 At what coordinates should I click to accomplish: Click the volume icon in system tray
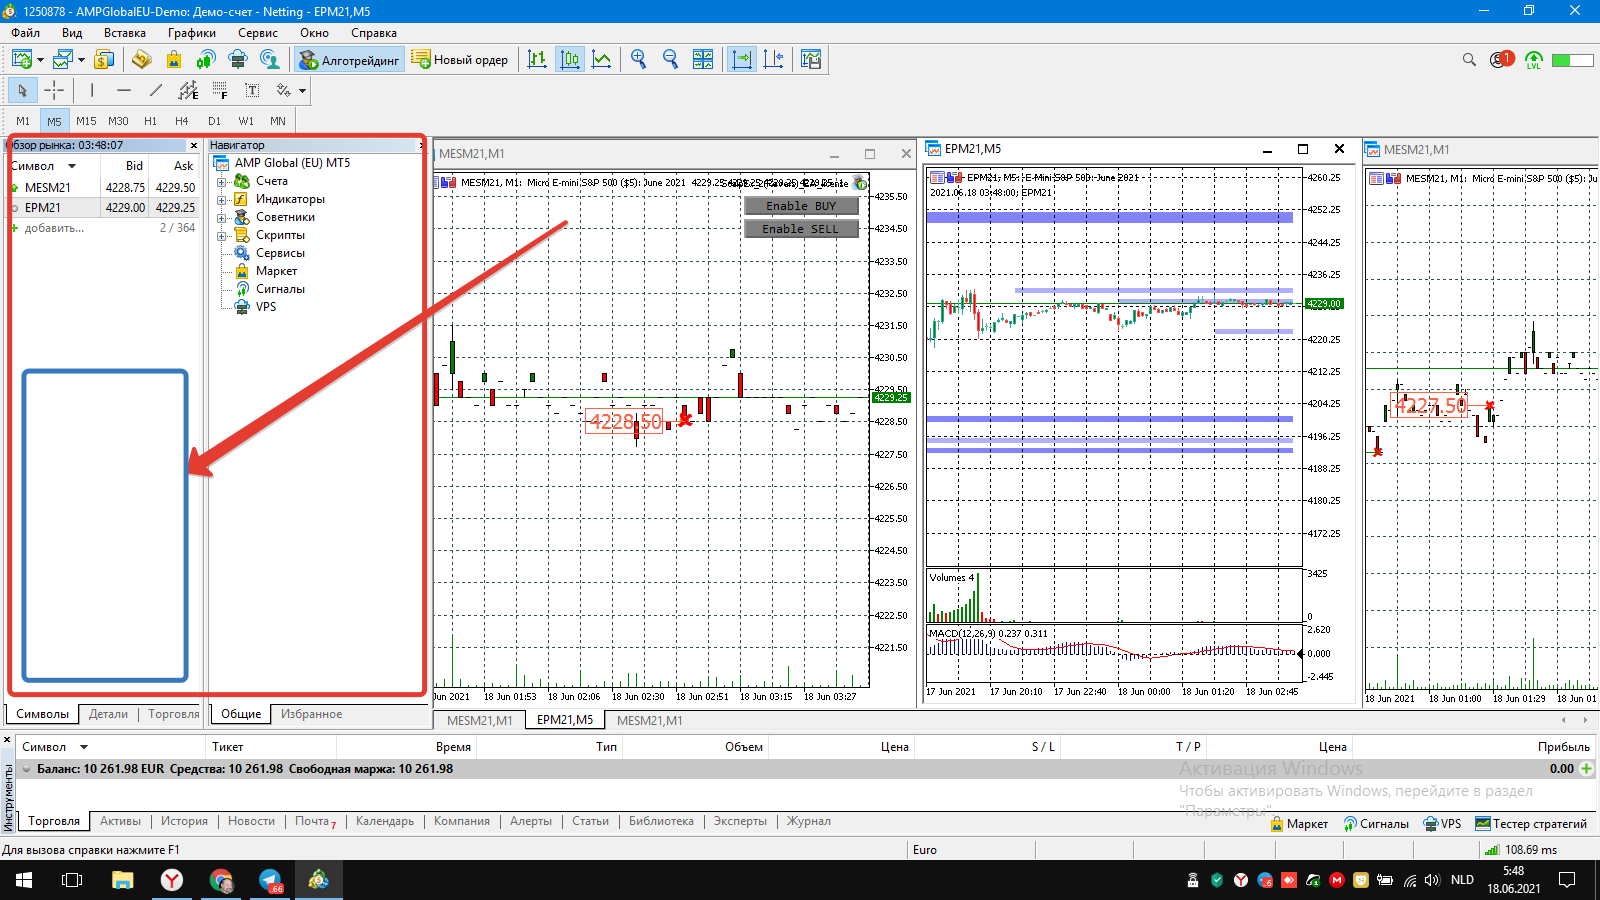(1432, 880)
